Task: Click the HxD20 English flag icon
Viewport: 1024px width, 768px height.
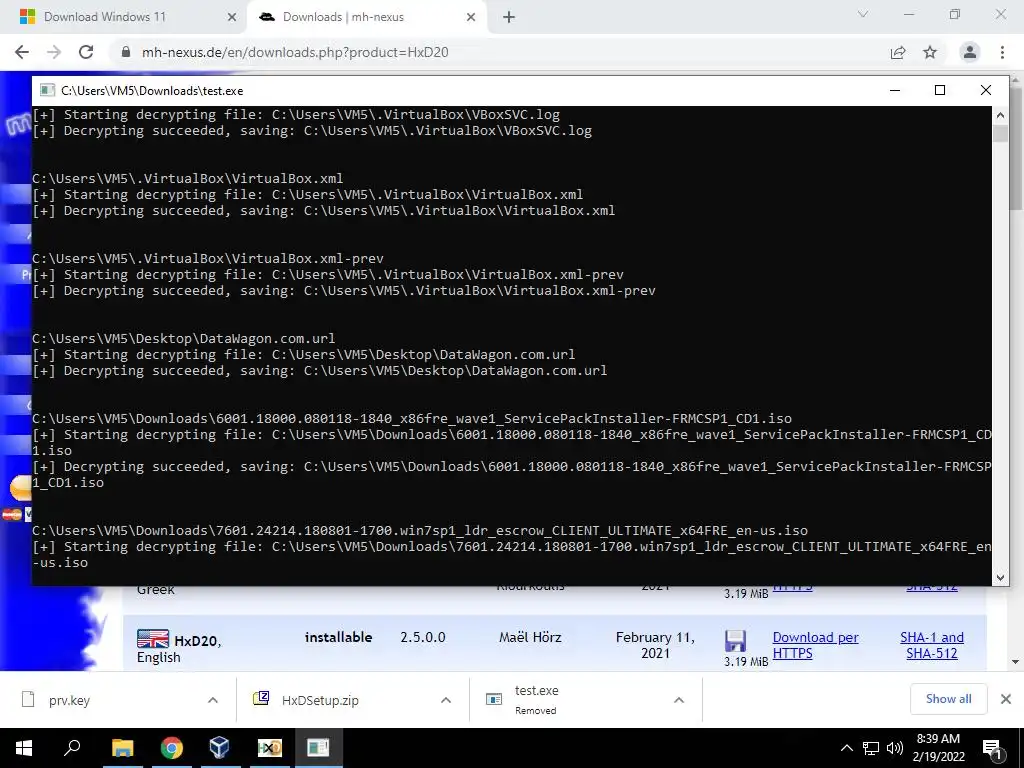Action: point(153,638)
